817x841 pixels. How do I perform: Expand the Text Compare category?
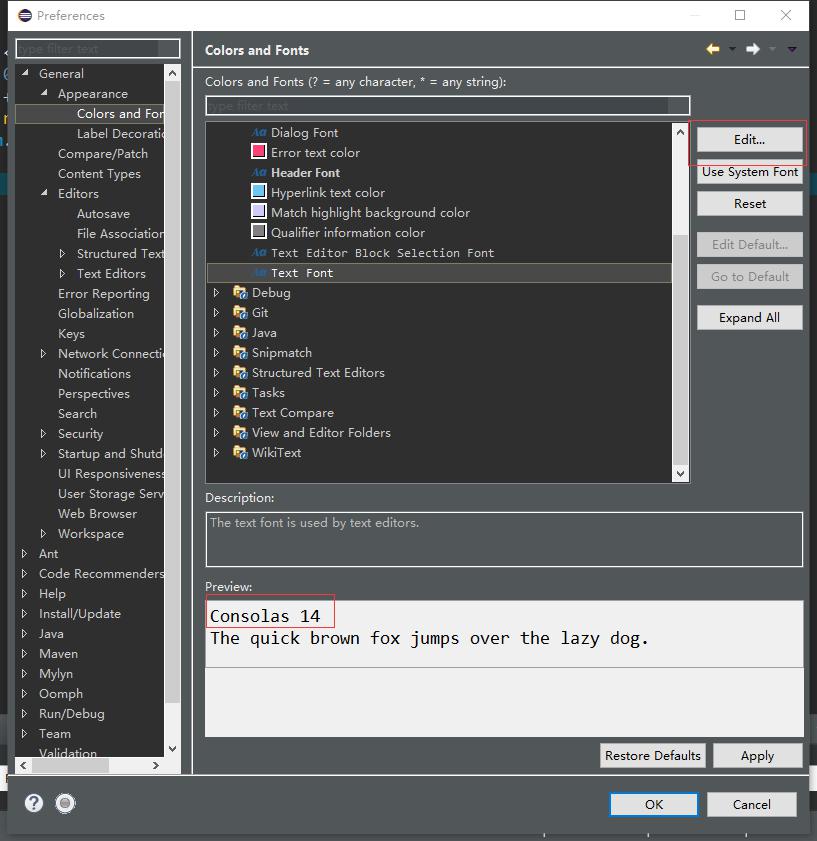[x=216, y=412]
